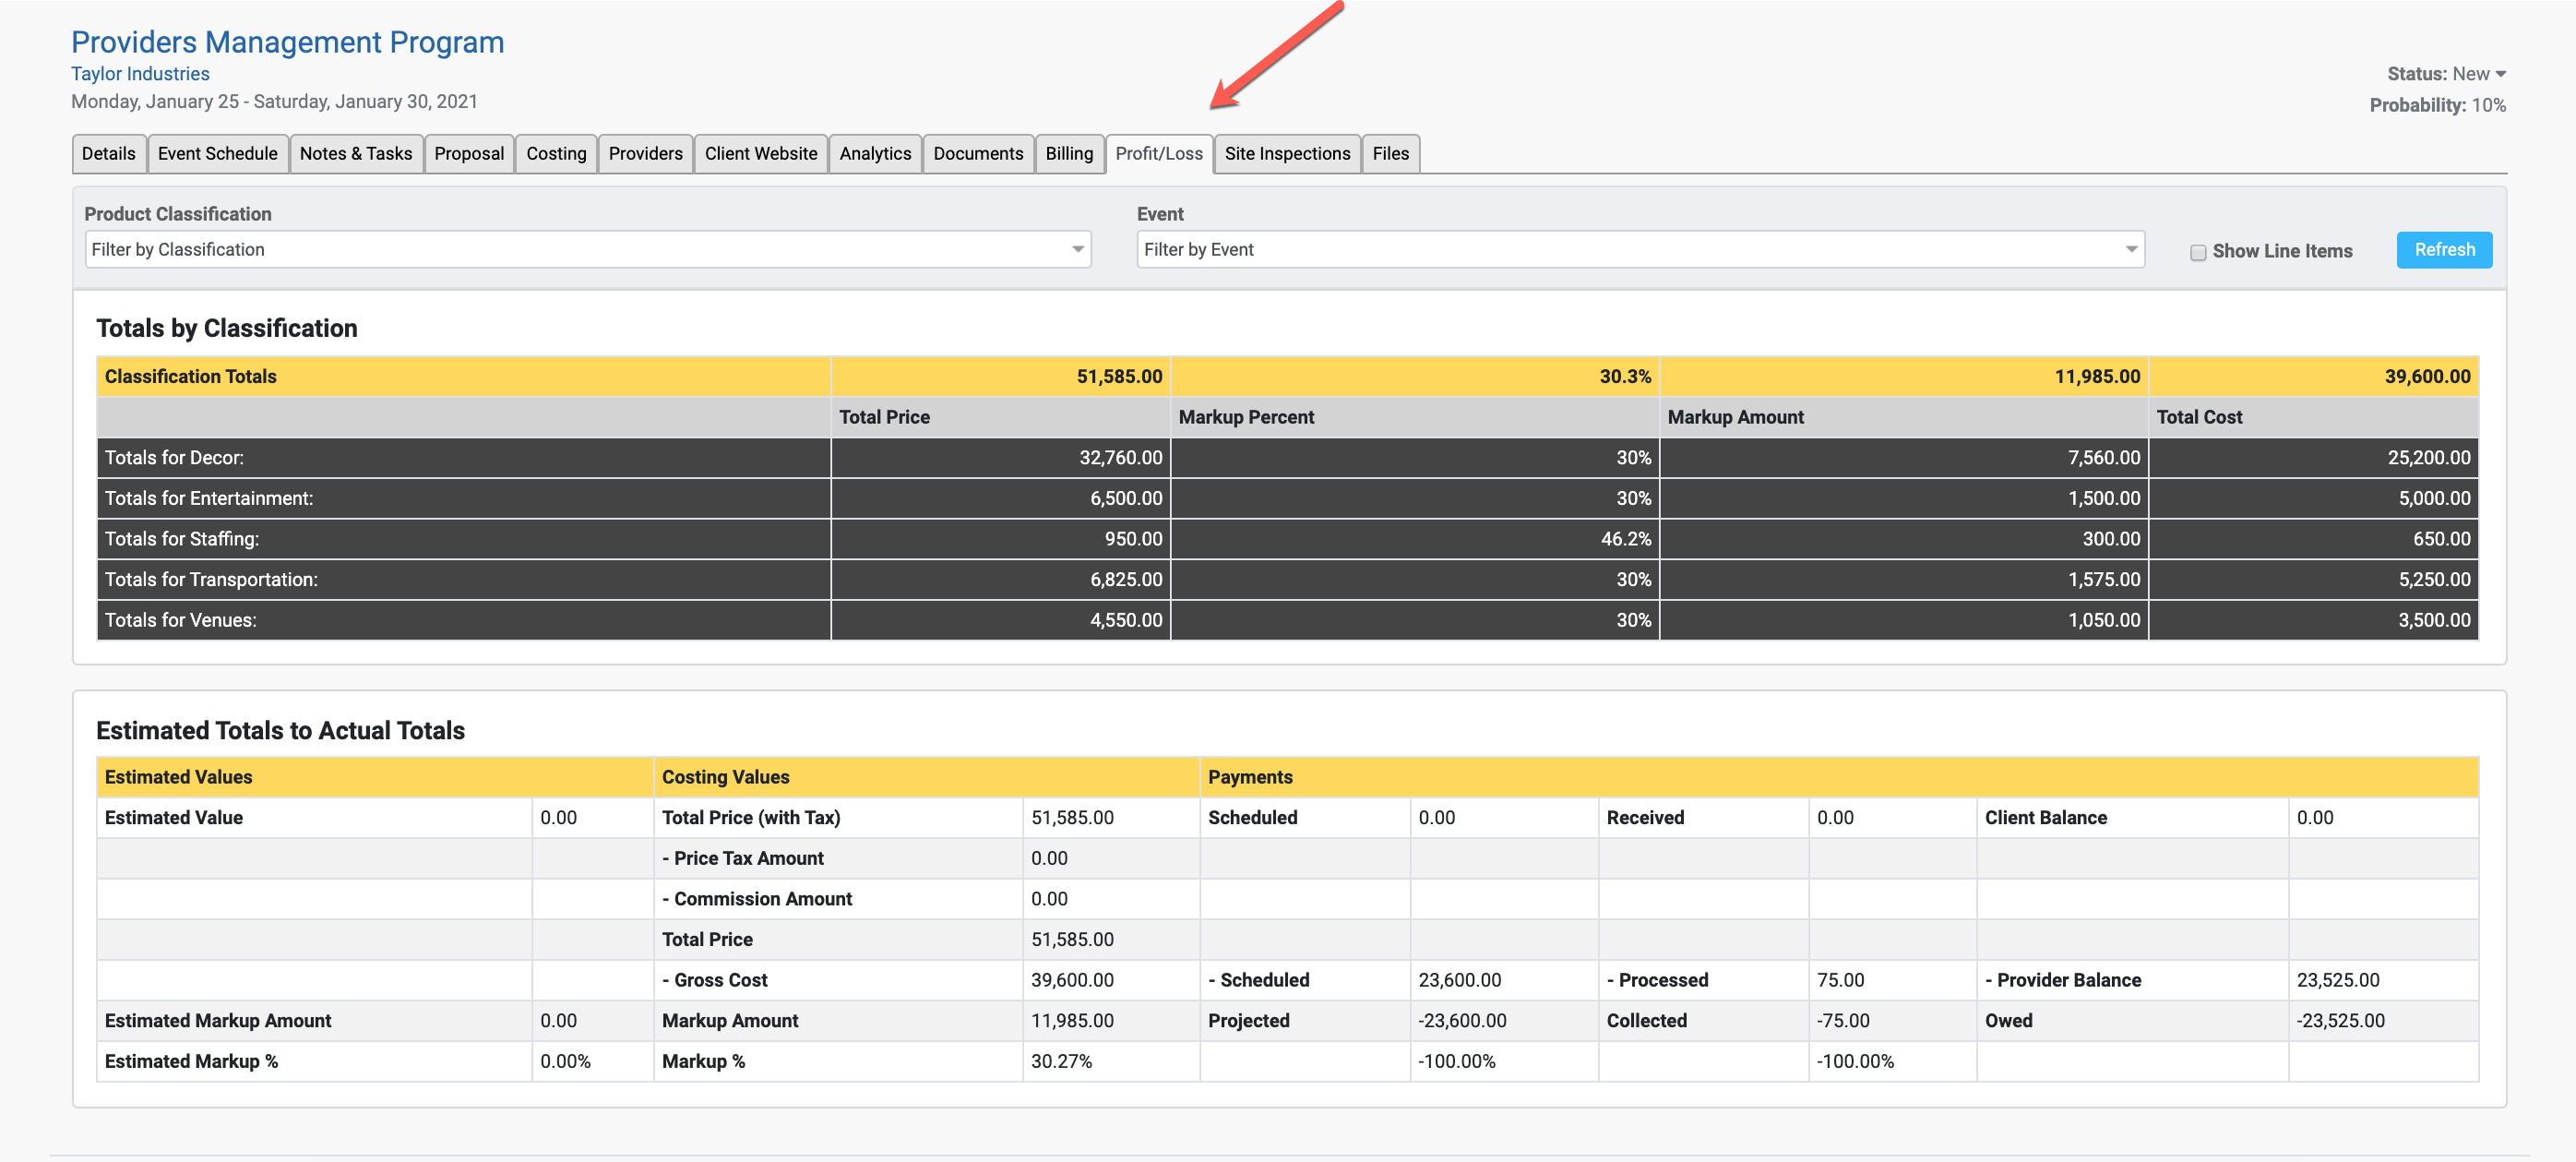The image size is (2576, 1162).
Task: Select the Totals for Staffing row label
Action: coord(182,539)
